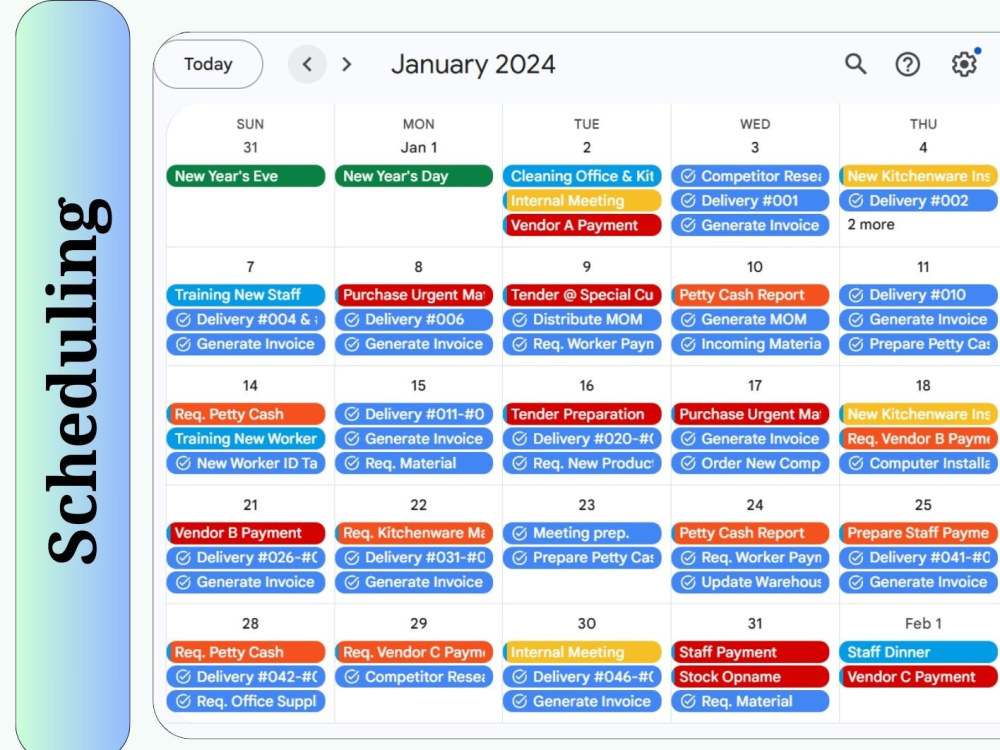Open Prepare Petty Cash task on Jan 11
Viewport: 1000px width, 750px height.
(919, 344)
